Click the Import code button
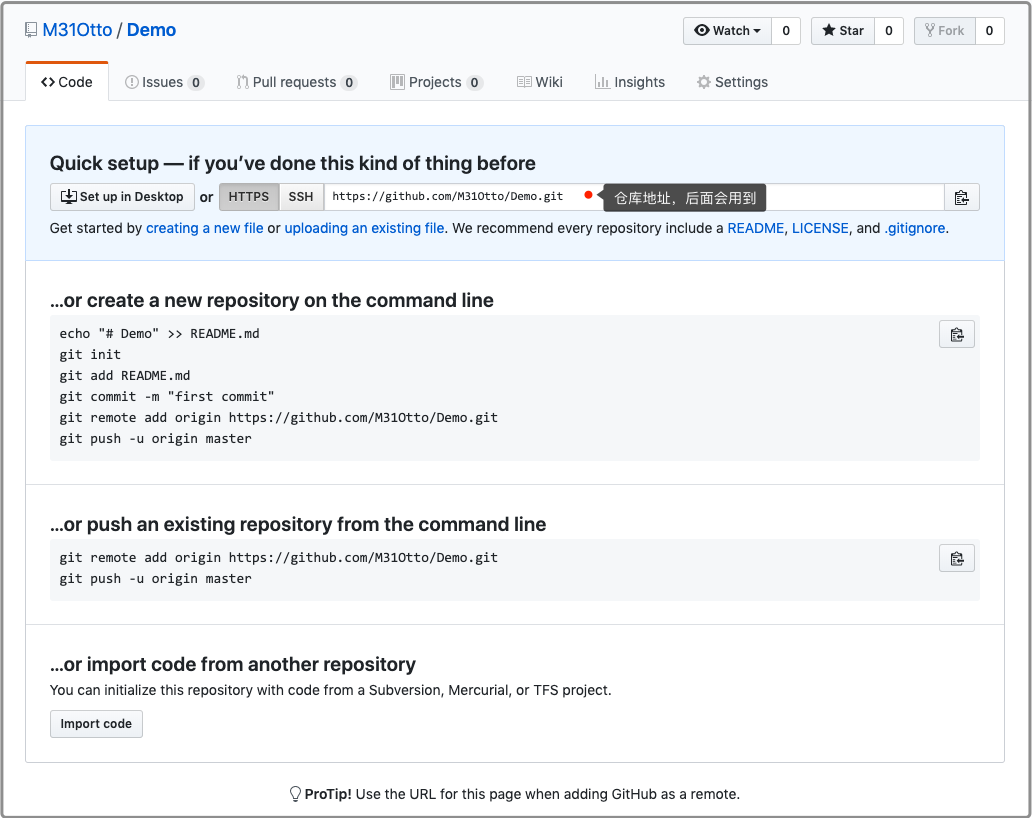 pos(96,724)
